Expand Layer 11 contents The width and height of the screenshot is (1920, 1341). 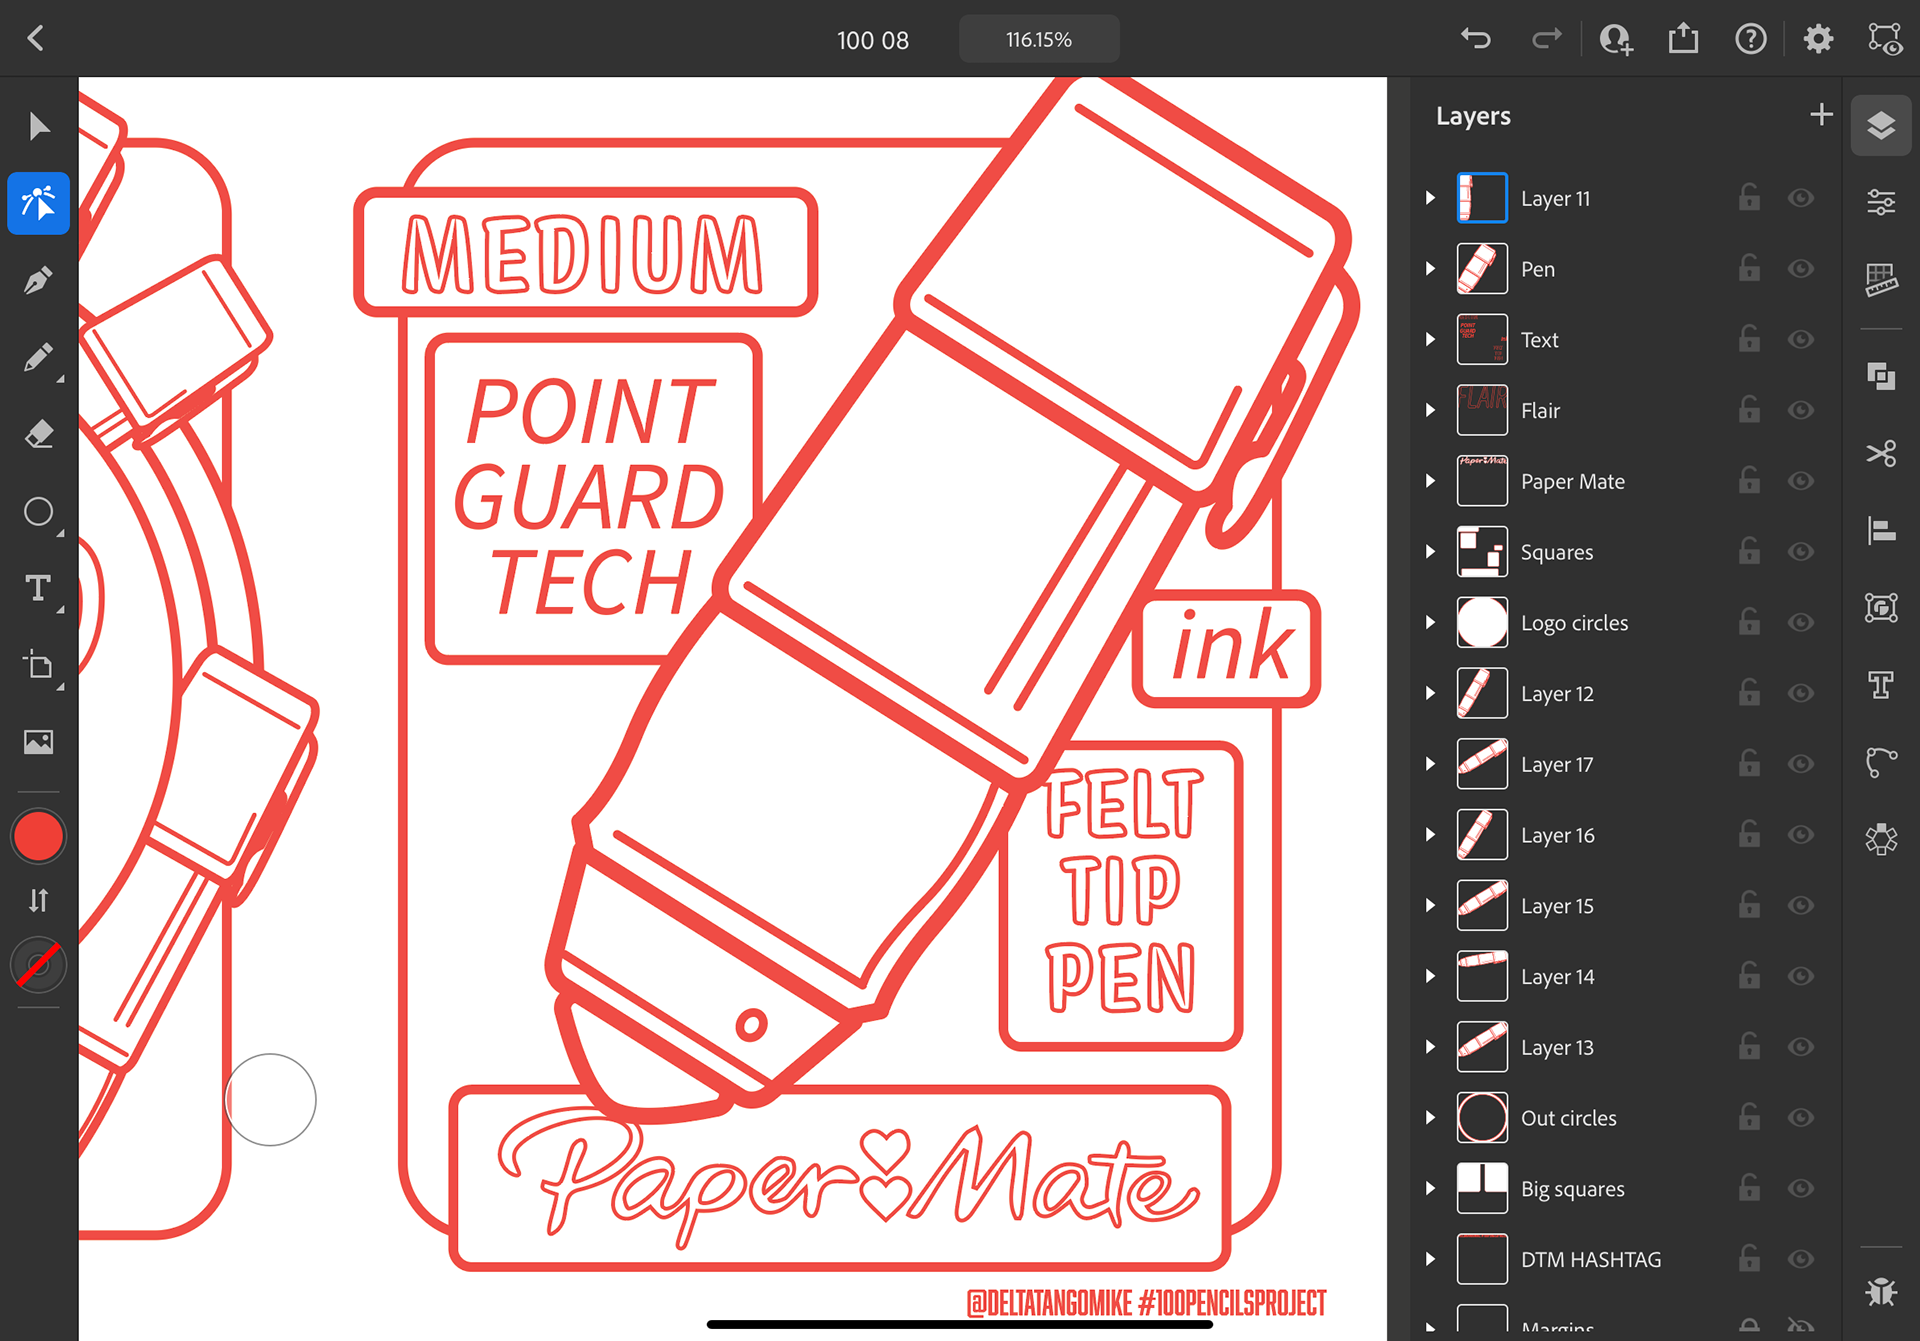(1430, 198)
